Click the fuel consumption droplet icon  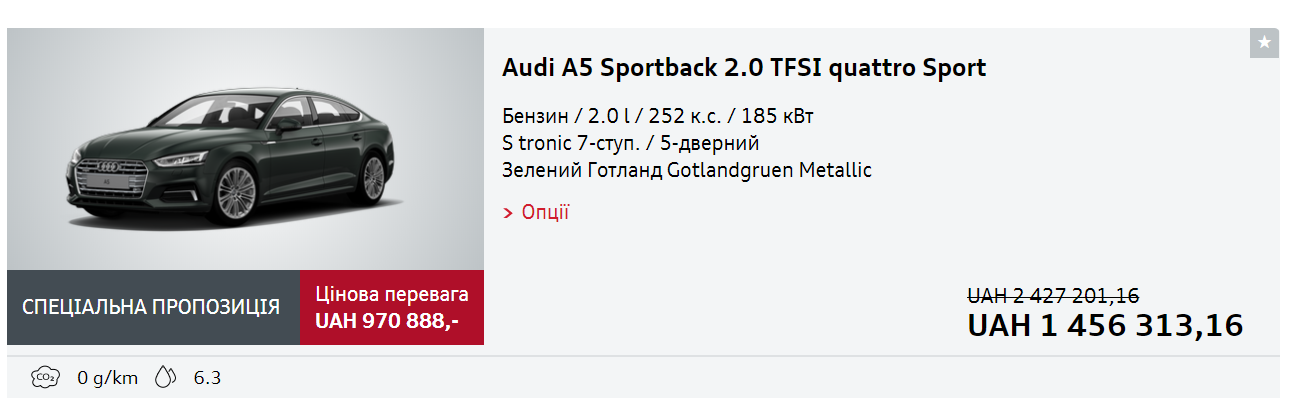coord(165,377)
